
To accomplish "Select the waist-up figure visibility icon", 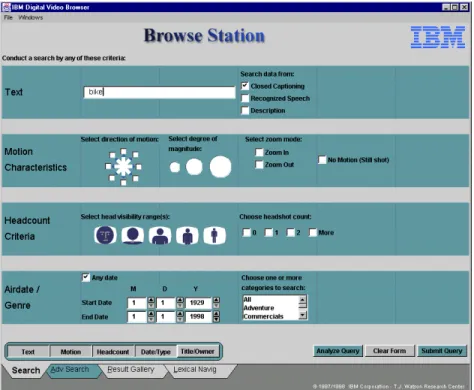I will click(187, 235).
